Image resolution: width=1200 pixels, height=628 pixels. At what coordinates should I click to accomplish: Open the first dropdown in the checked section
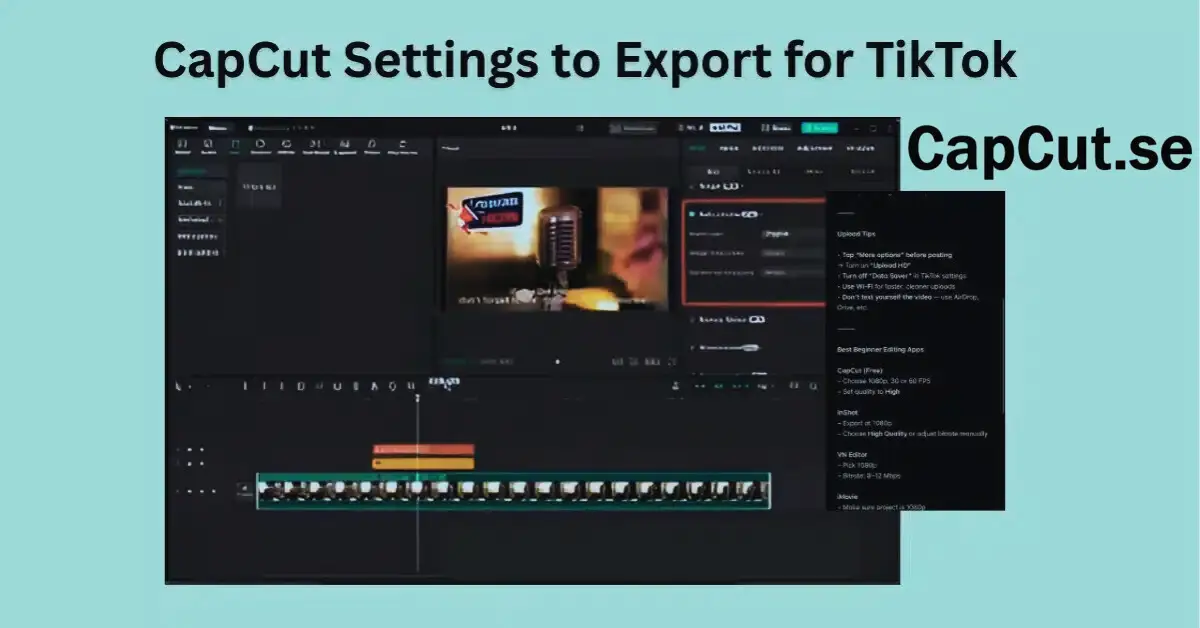point(792,233)
